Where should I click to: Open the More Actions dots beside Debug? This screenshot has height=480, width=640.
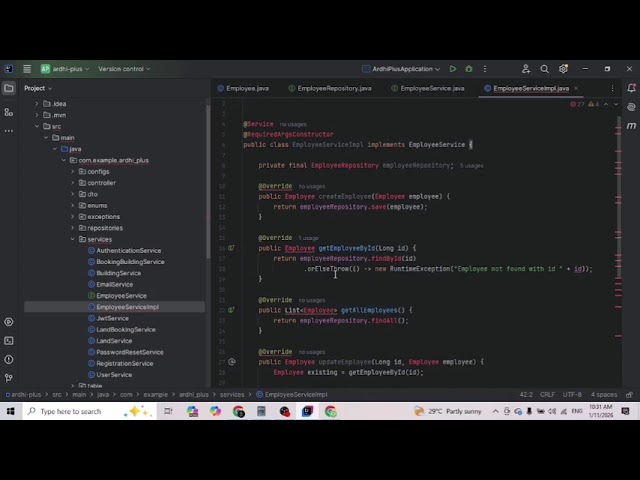(485, 69)
